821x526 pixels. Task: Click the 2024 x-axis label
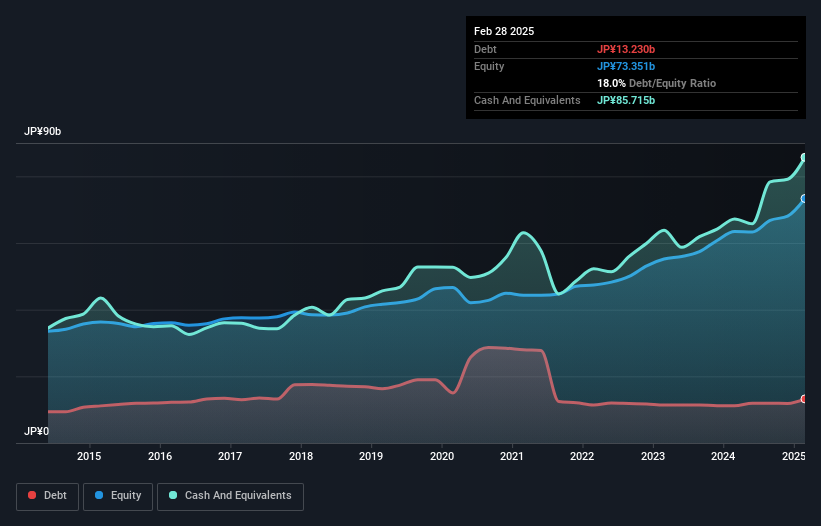[723, 456]
